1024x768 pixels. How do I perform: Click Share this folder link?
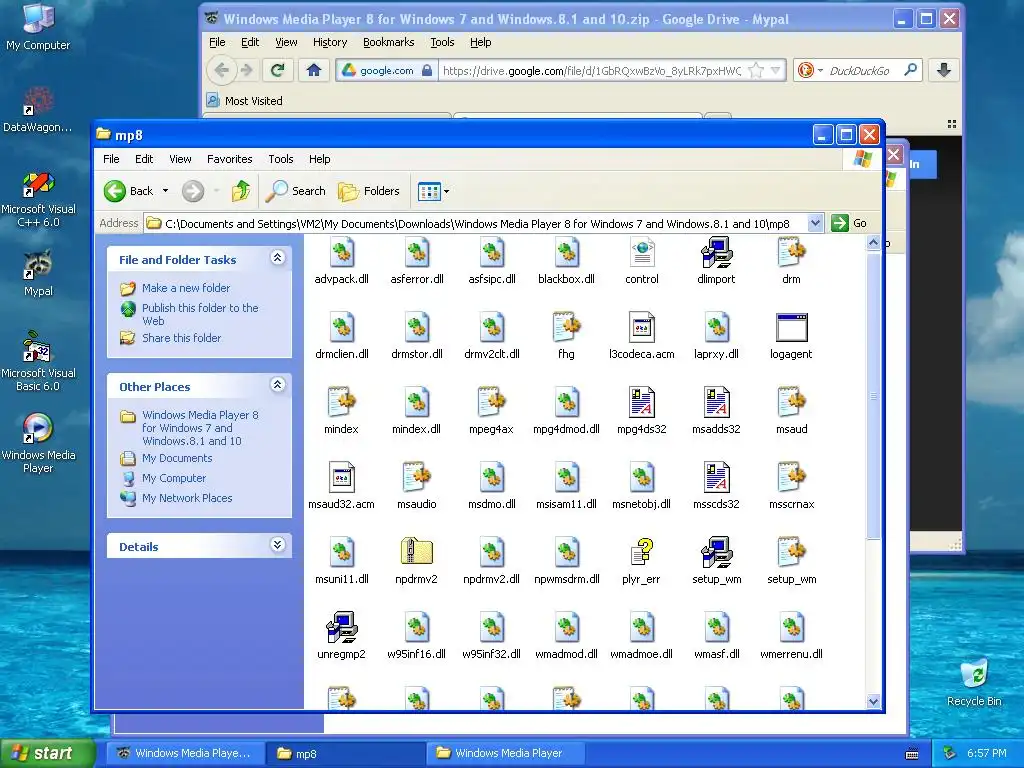[182, 338]
